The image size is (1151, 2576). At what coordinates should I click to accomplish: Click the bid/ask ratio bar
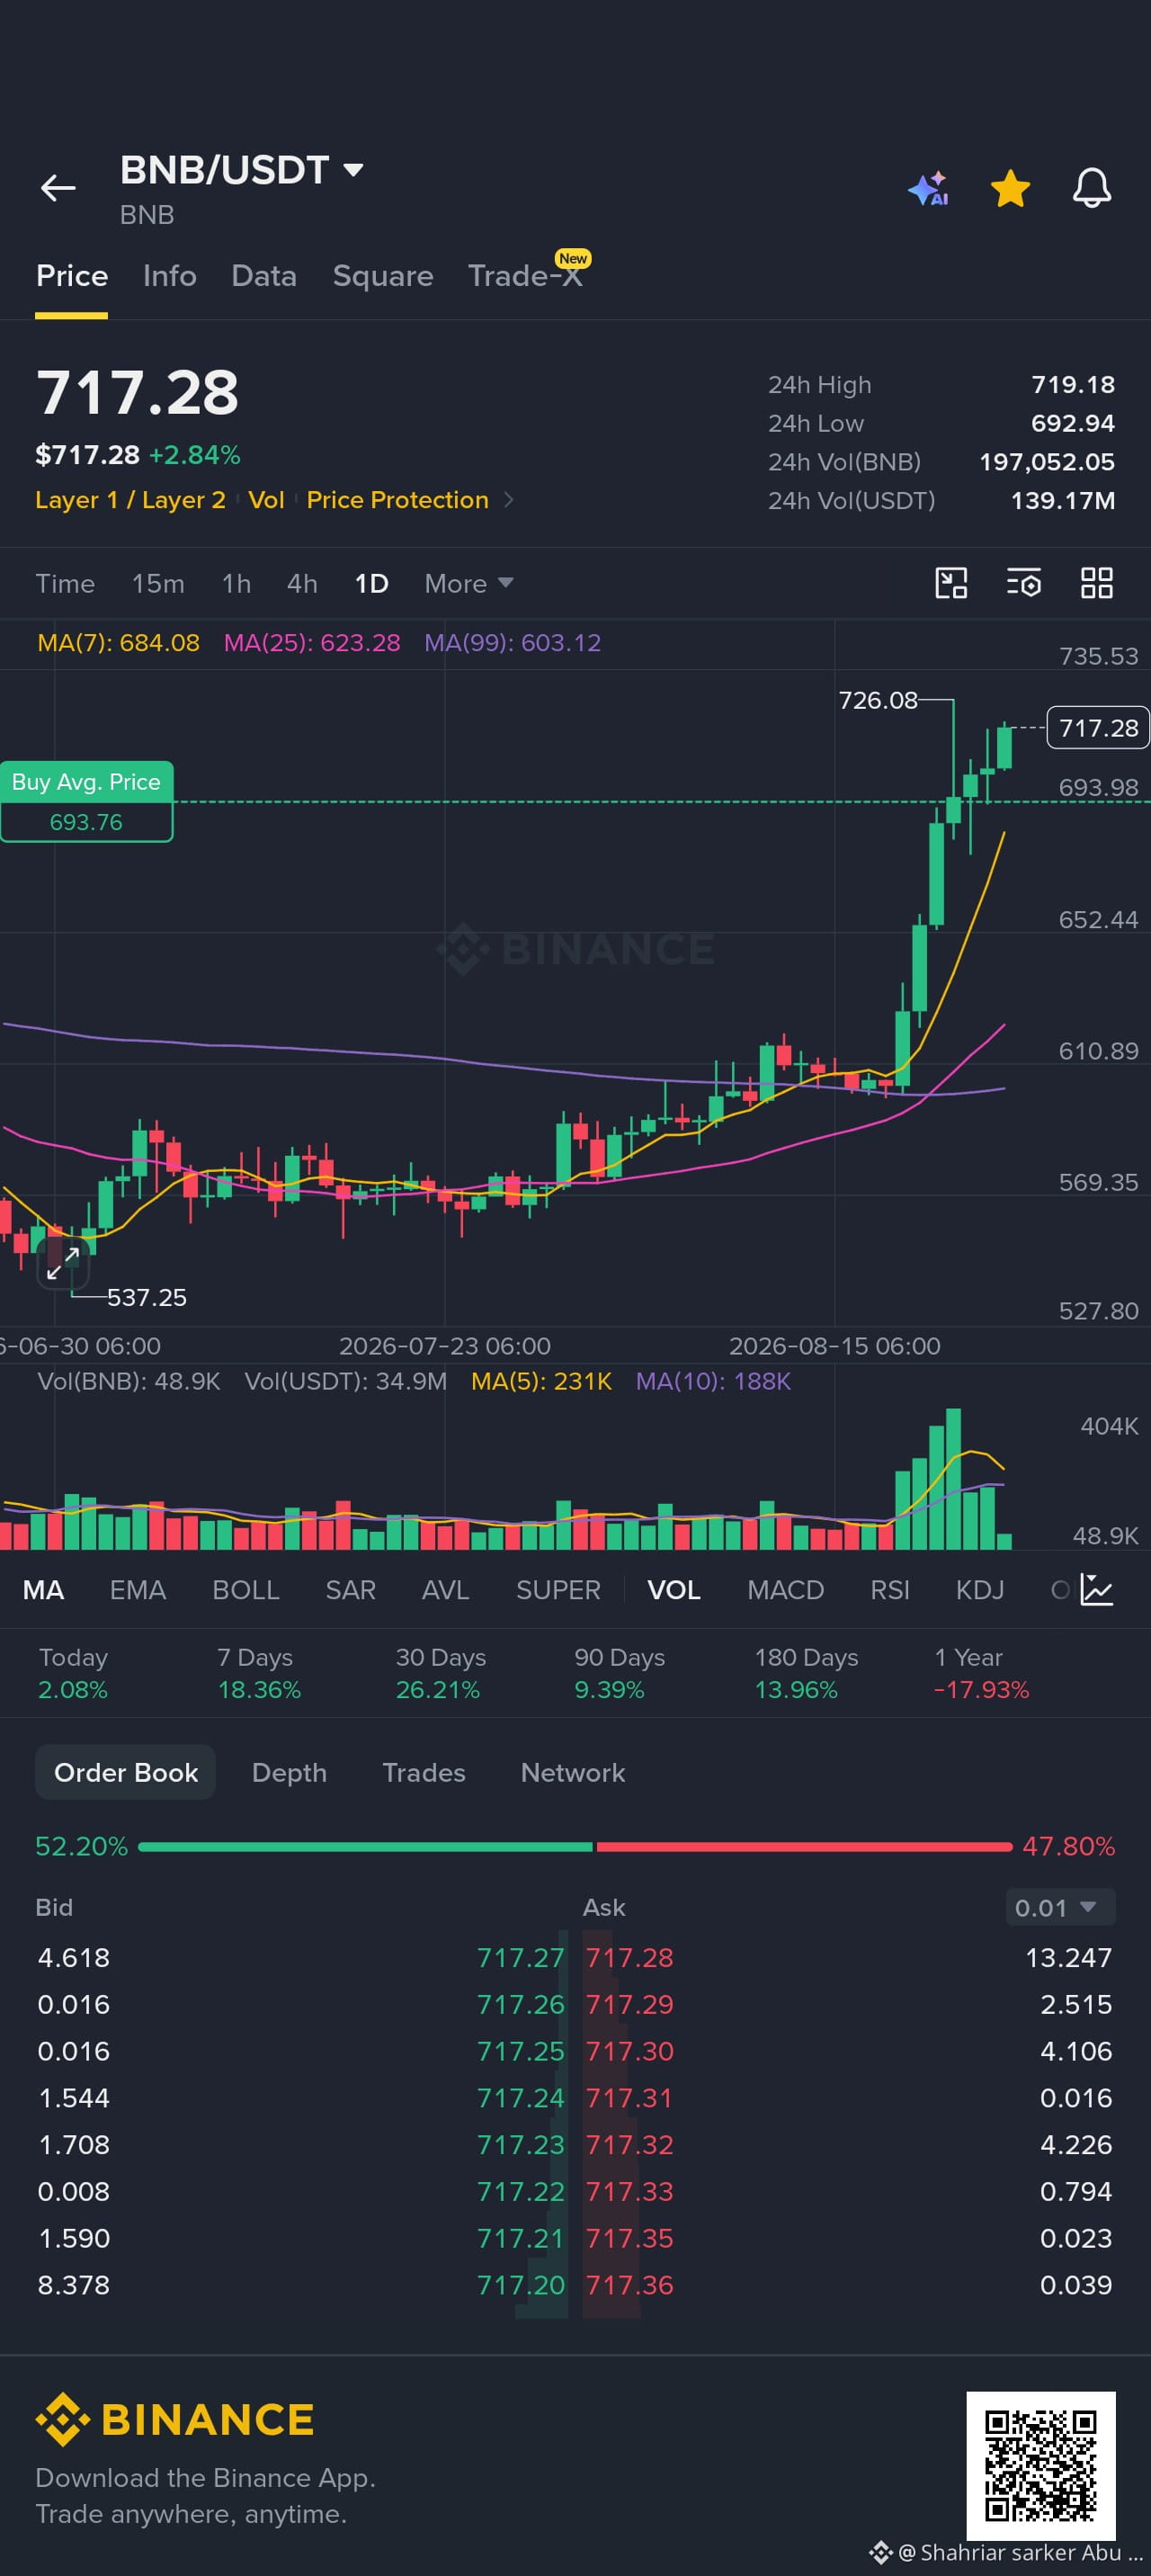click(x=575, y=1847)
